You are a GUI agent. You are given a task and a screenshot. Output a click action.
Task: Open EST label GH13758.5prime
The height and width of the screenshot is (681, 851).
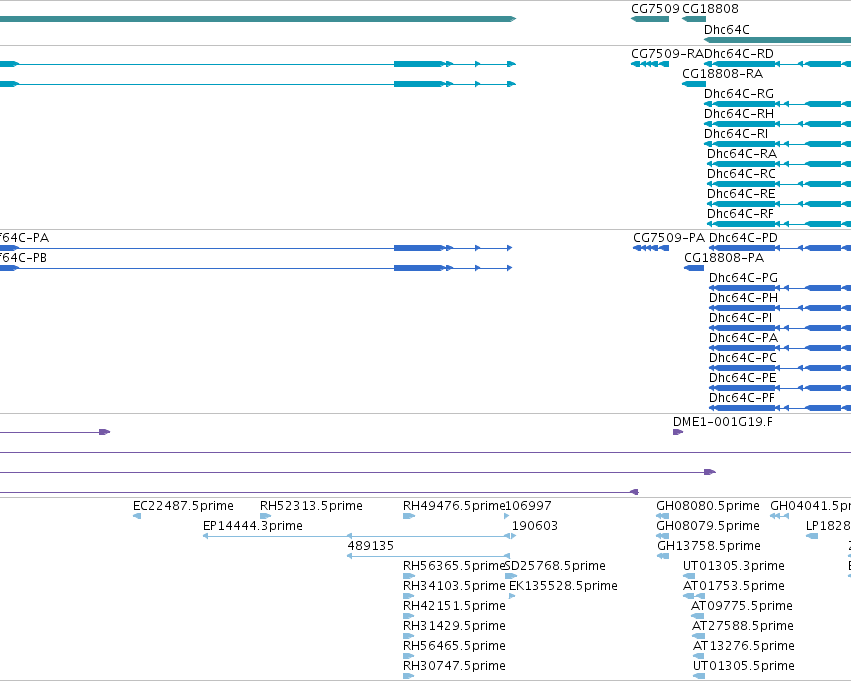click(709, 546)
